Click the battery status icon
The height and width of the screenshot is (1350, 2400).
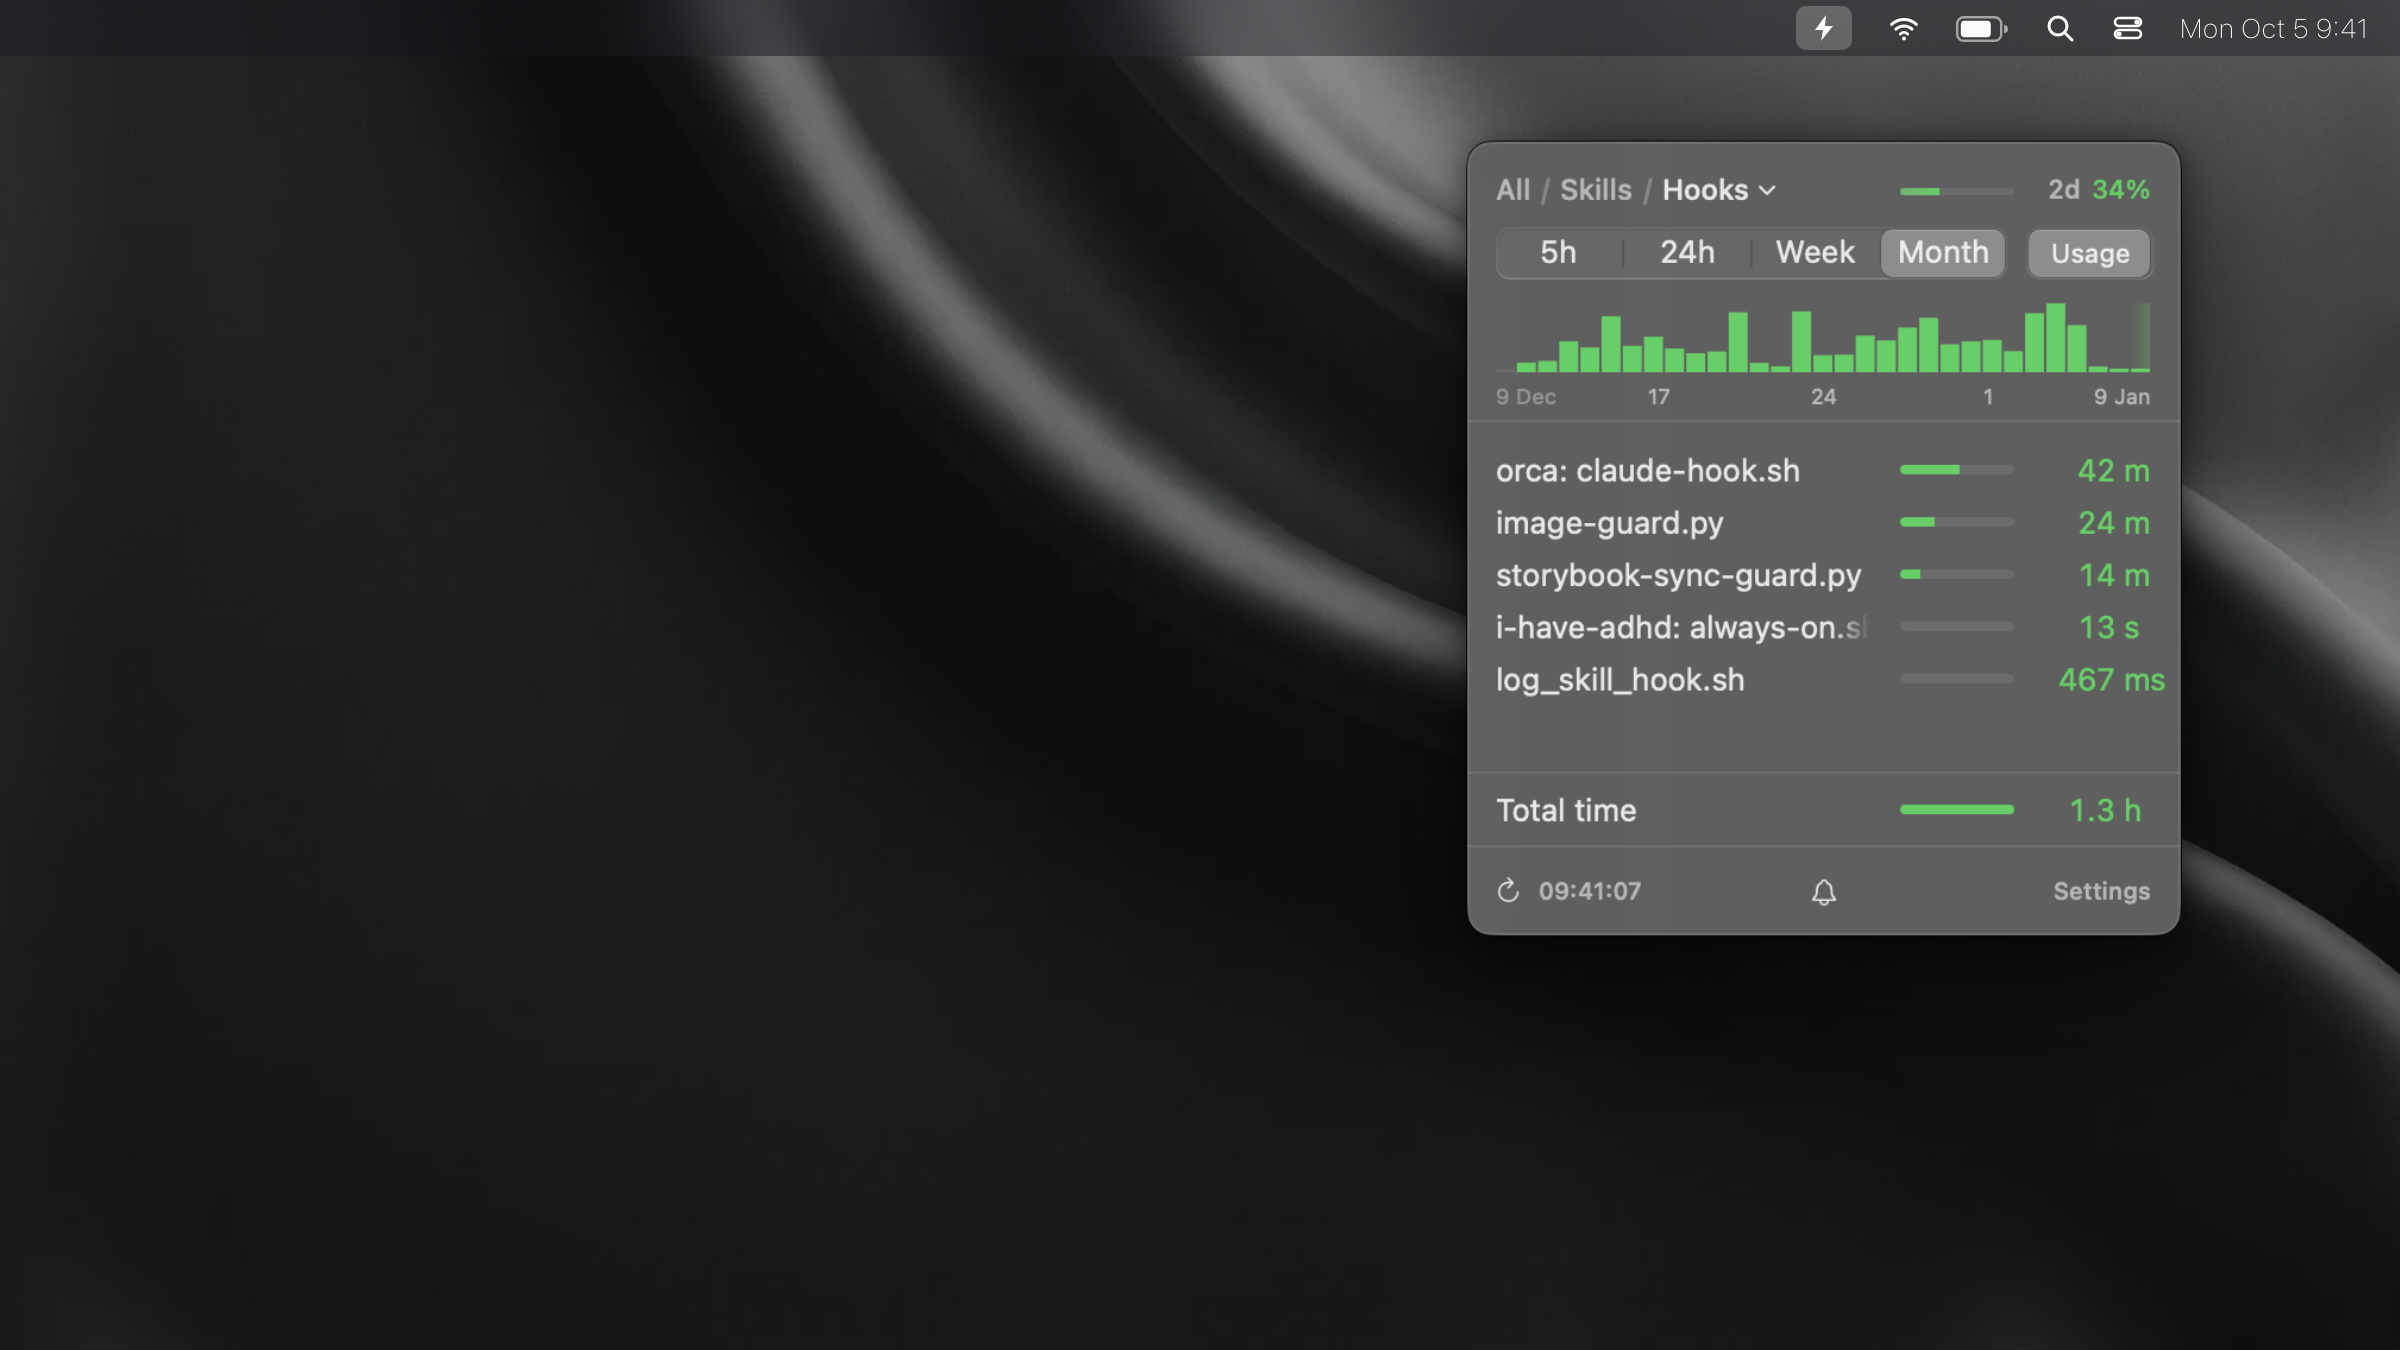(x=1981, y=28)
